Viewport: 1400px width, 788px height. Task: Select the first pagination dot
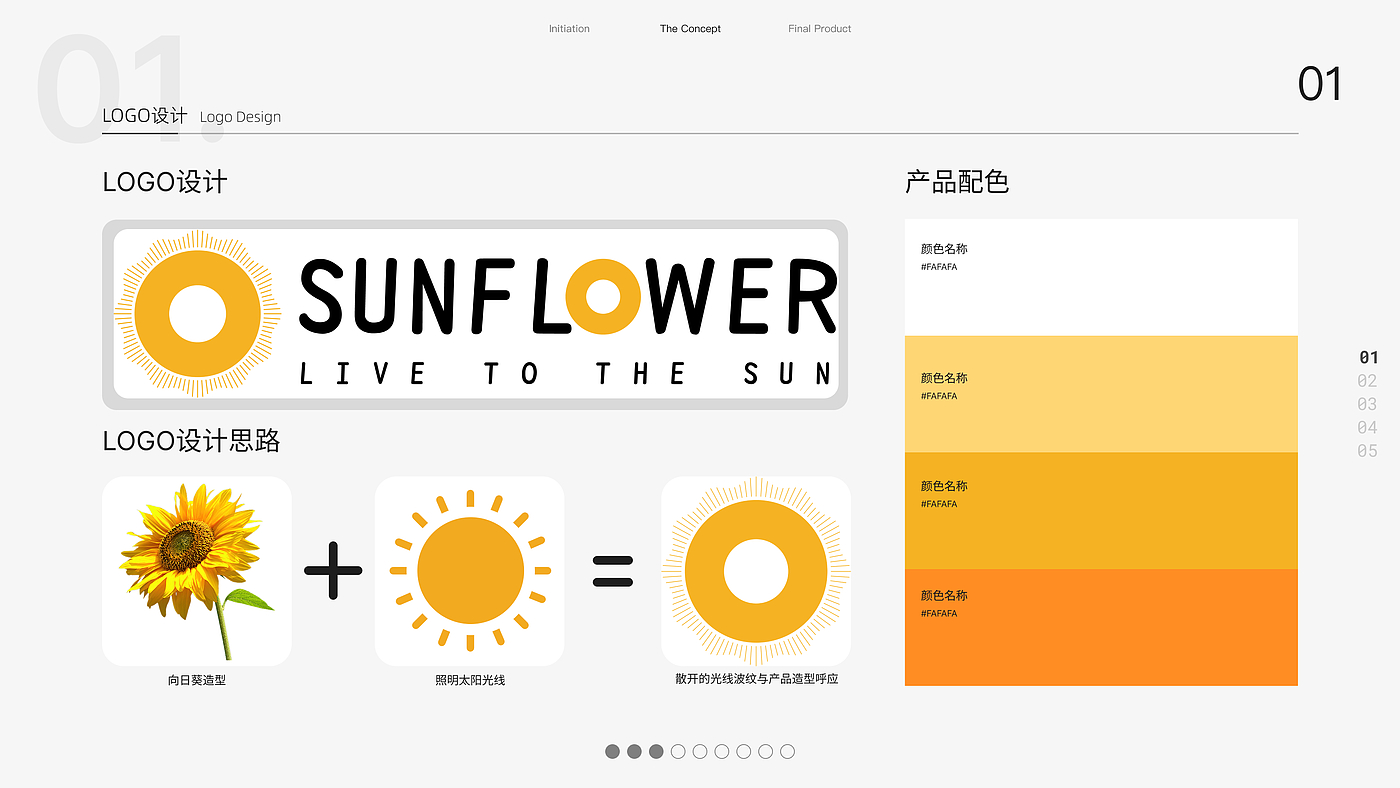pos(612,751)
